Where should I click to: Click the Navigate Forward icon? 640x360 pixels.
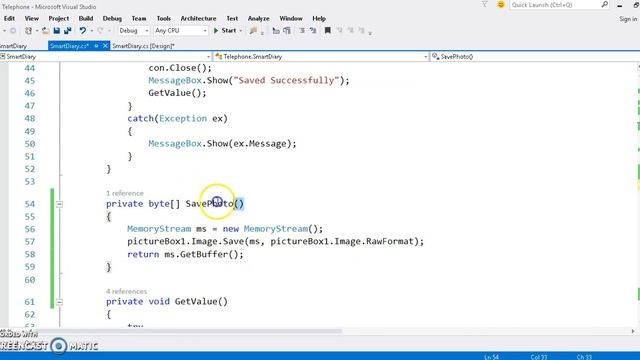point(13,31)
